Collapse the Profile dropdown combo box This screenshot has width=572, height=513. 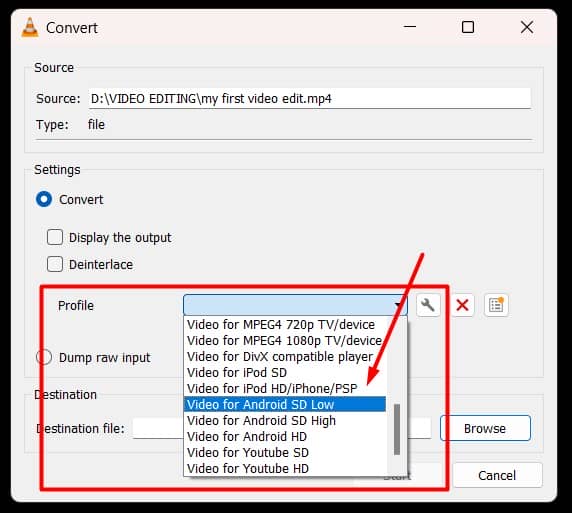(295, 305)
